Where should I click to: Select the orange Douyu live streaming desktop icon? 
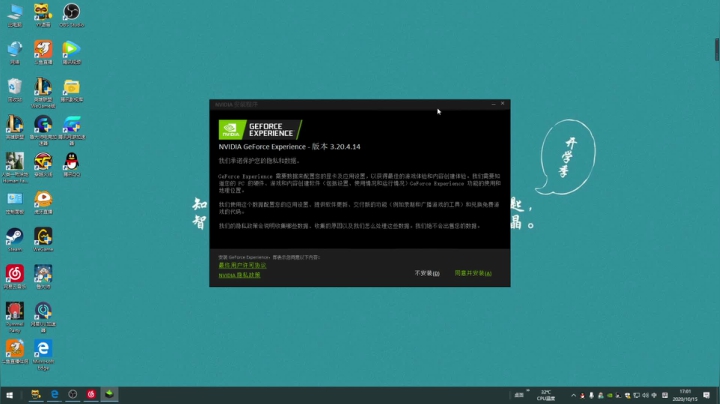click(43, 52)
